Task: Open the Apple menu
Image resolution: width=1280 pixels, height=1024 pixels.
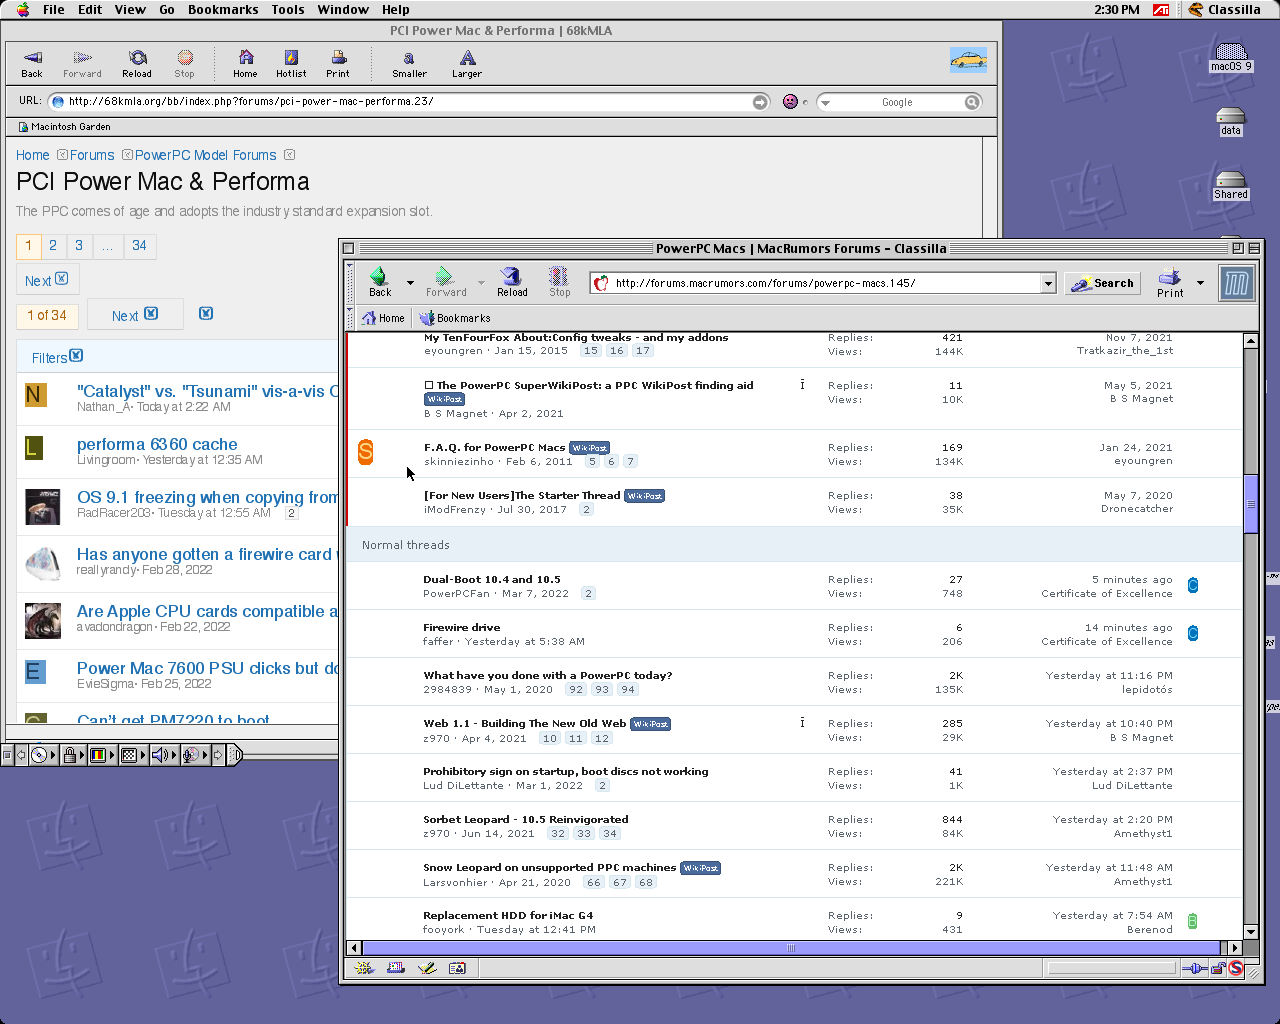Action: [x=22, y=9]
